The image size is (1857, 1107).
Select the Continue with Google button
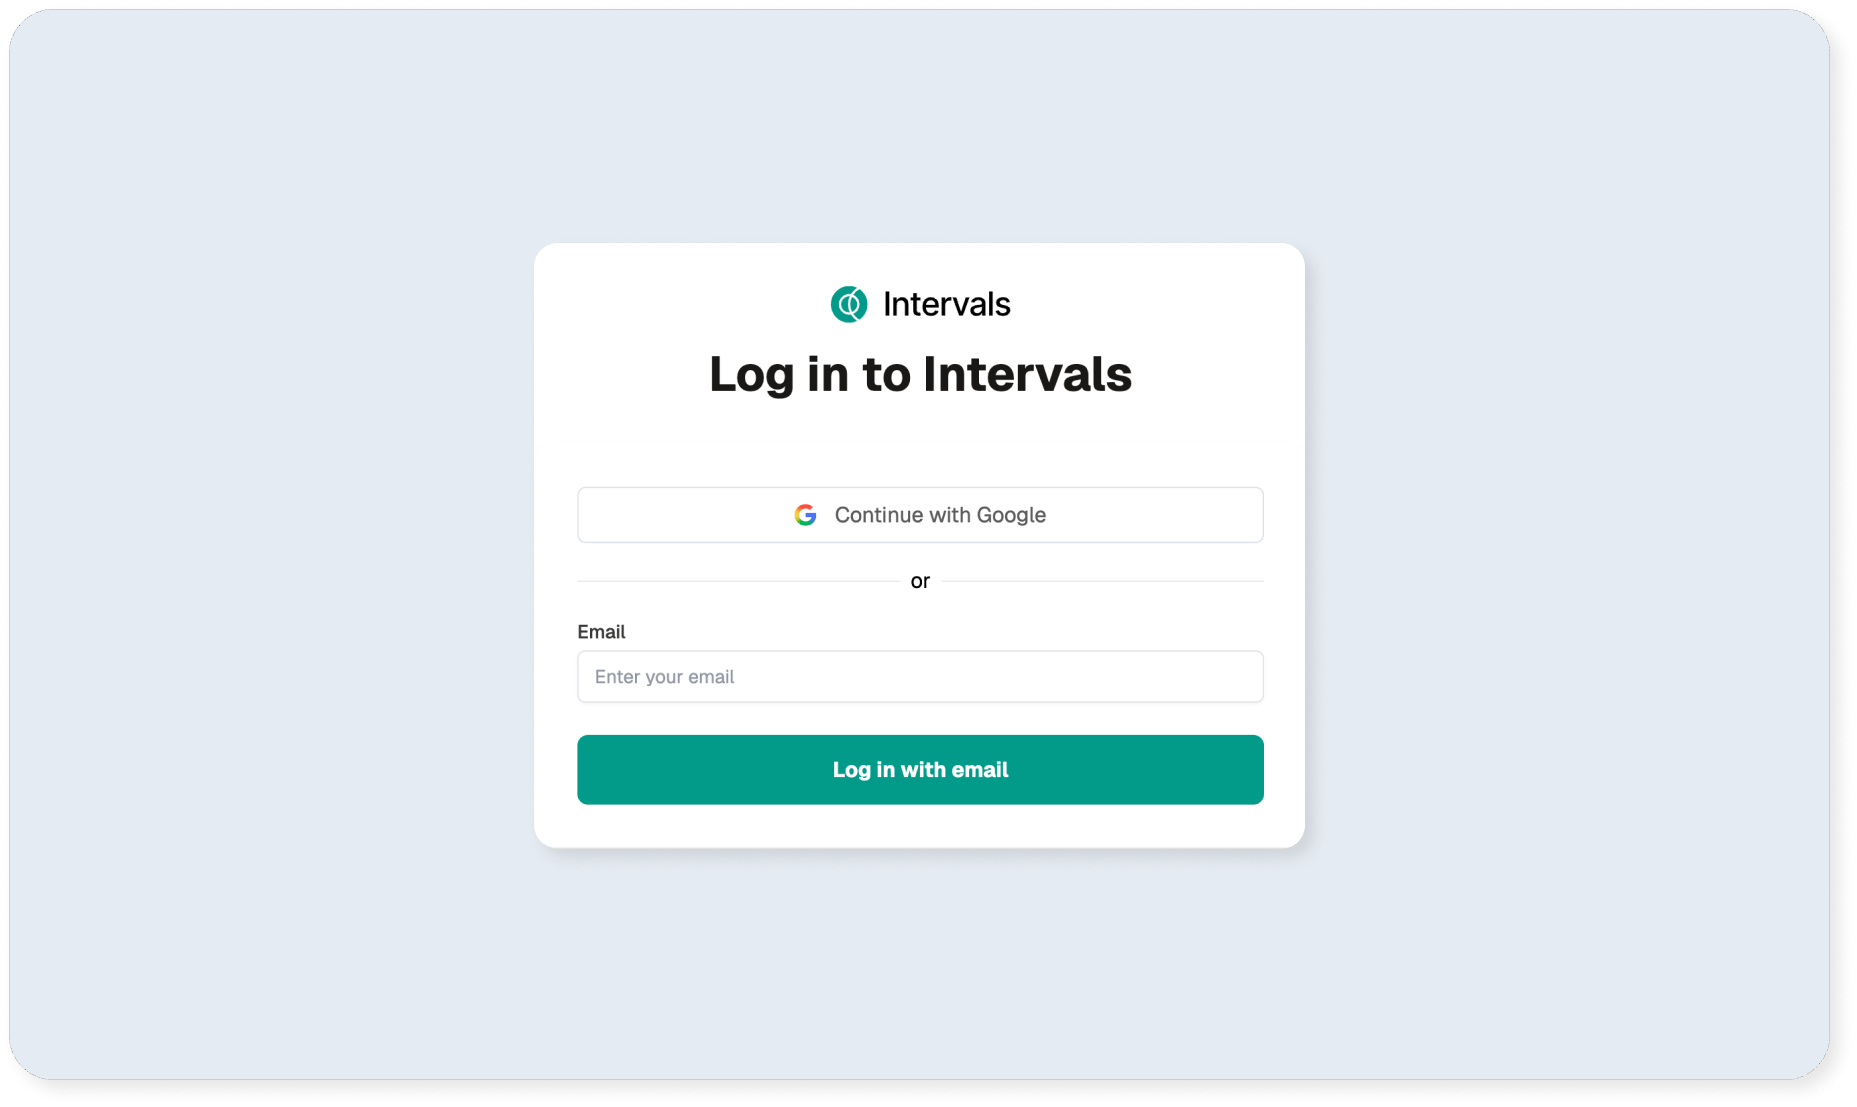click(x=920, y=515)
